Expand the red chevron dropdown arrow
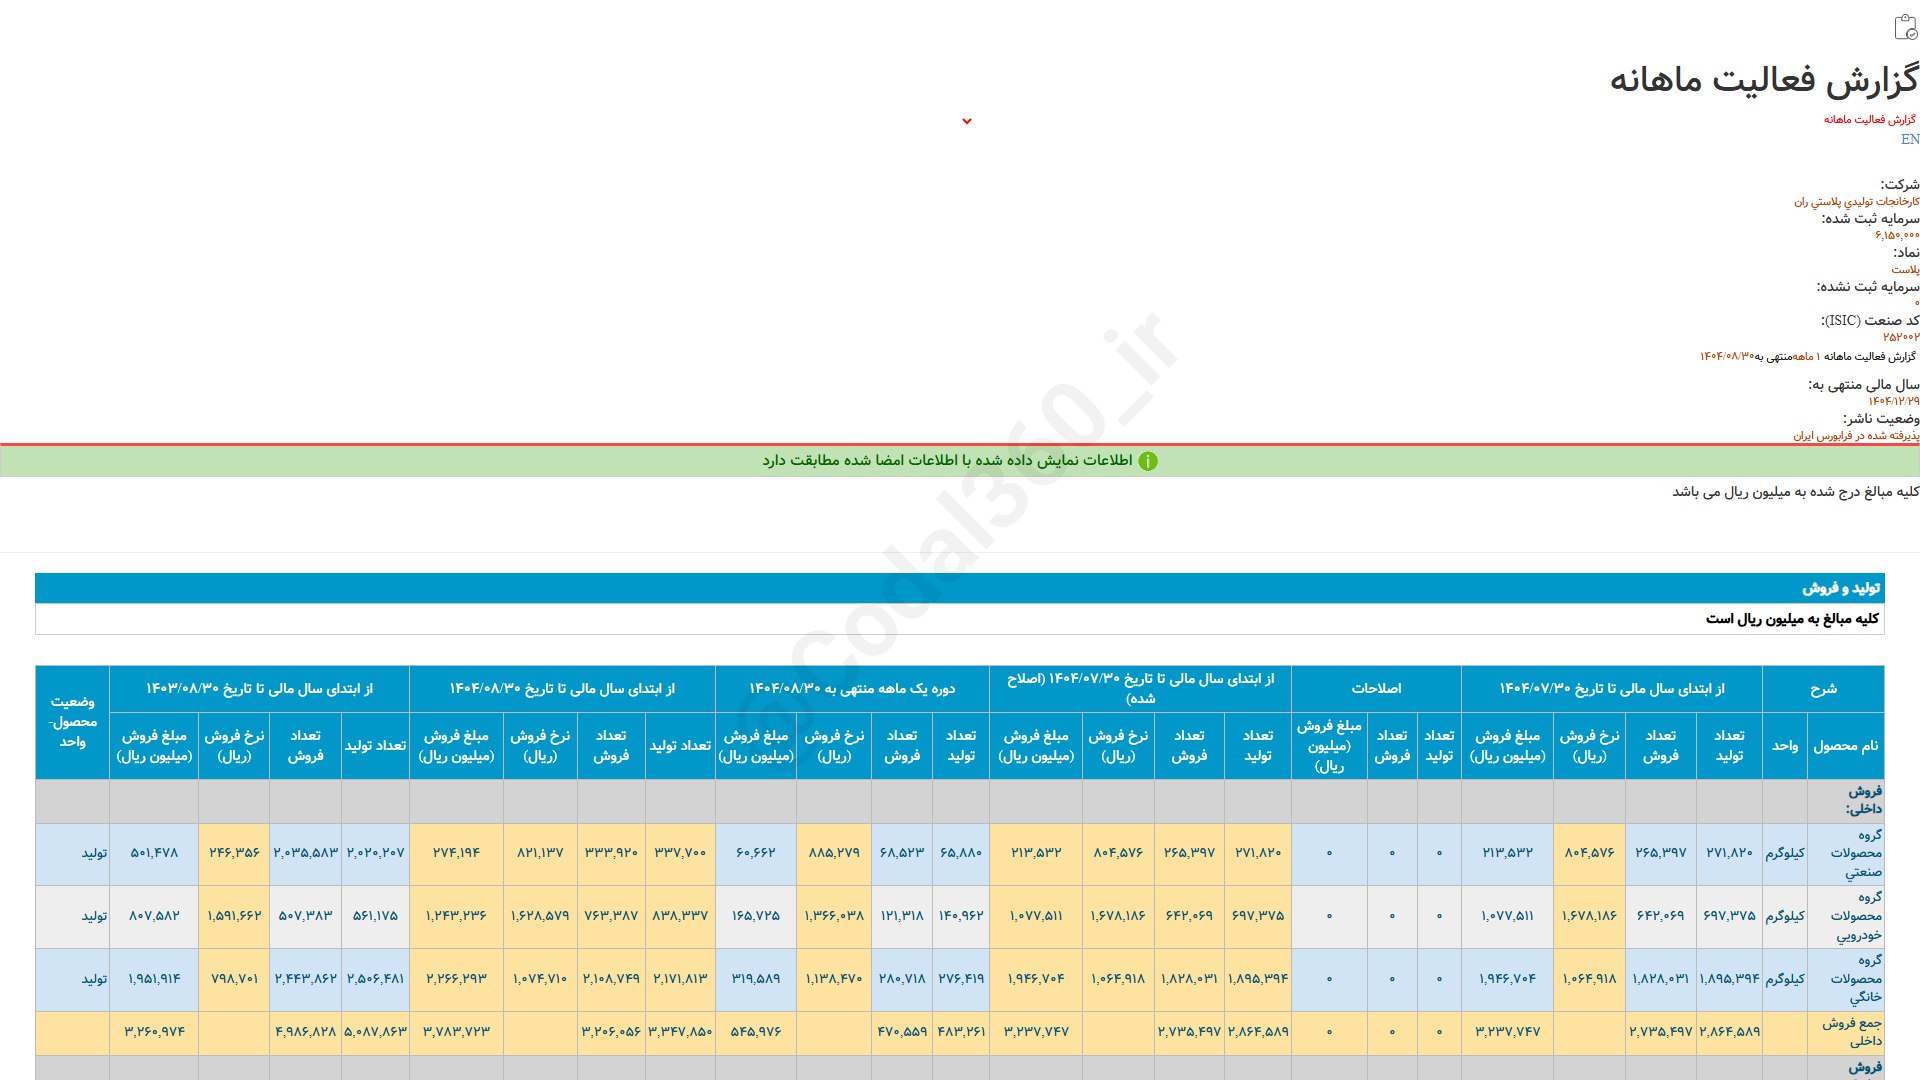The image size is (1920, 1080). [x=966, y=121]
